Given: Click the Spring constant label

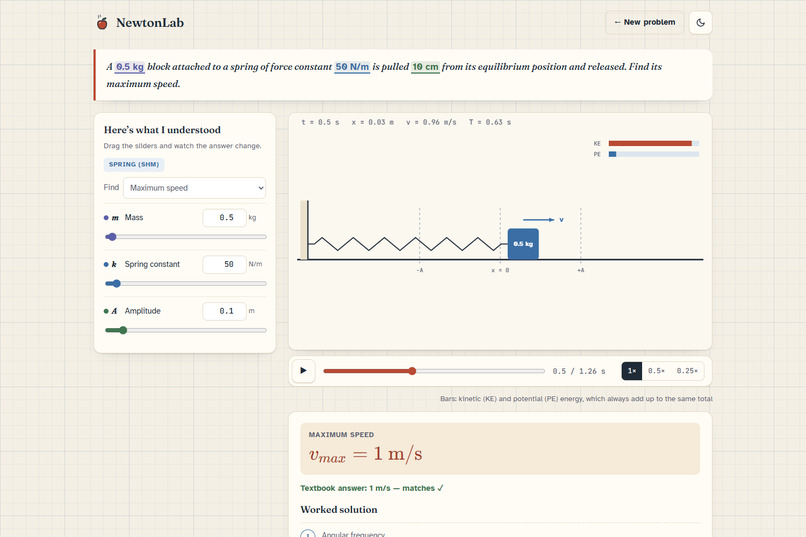Looking at the screenshot, I should (x=152, y=264).
